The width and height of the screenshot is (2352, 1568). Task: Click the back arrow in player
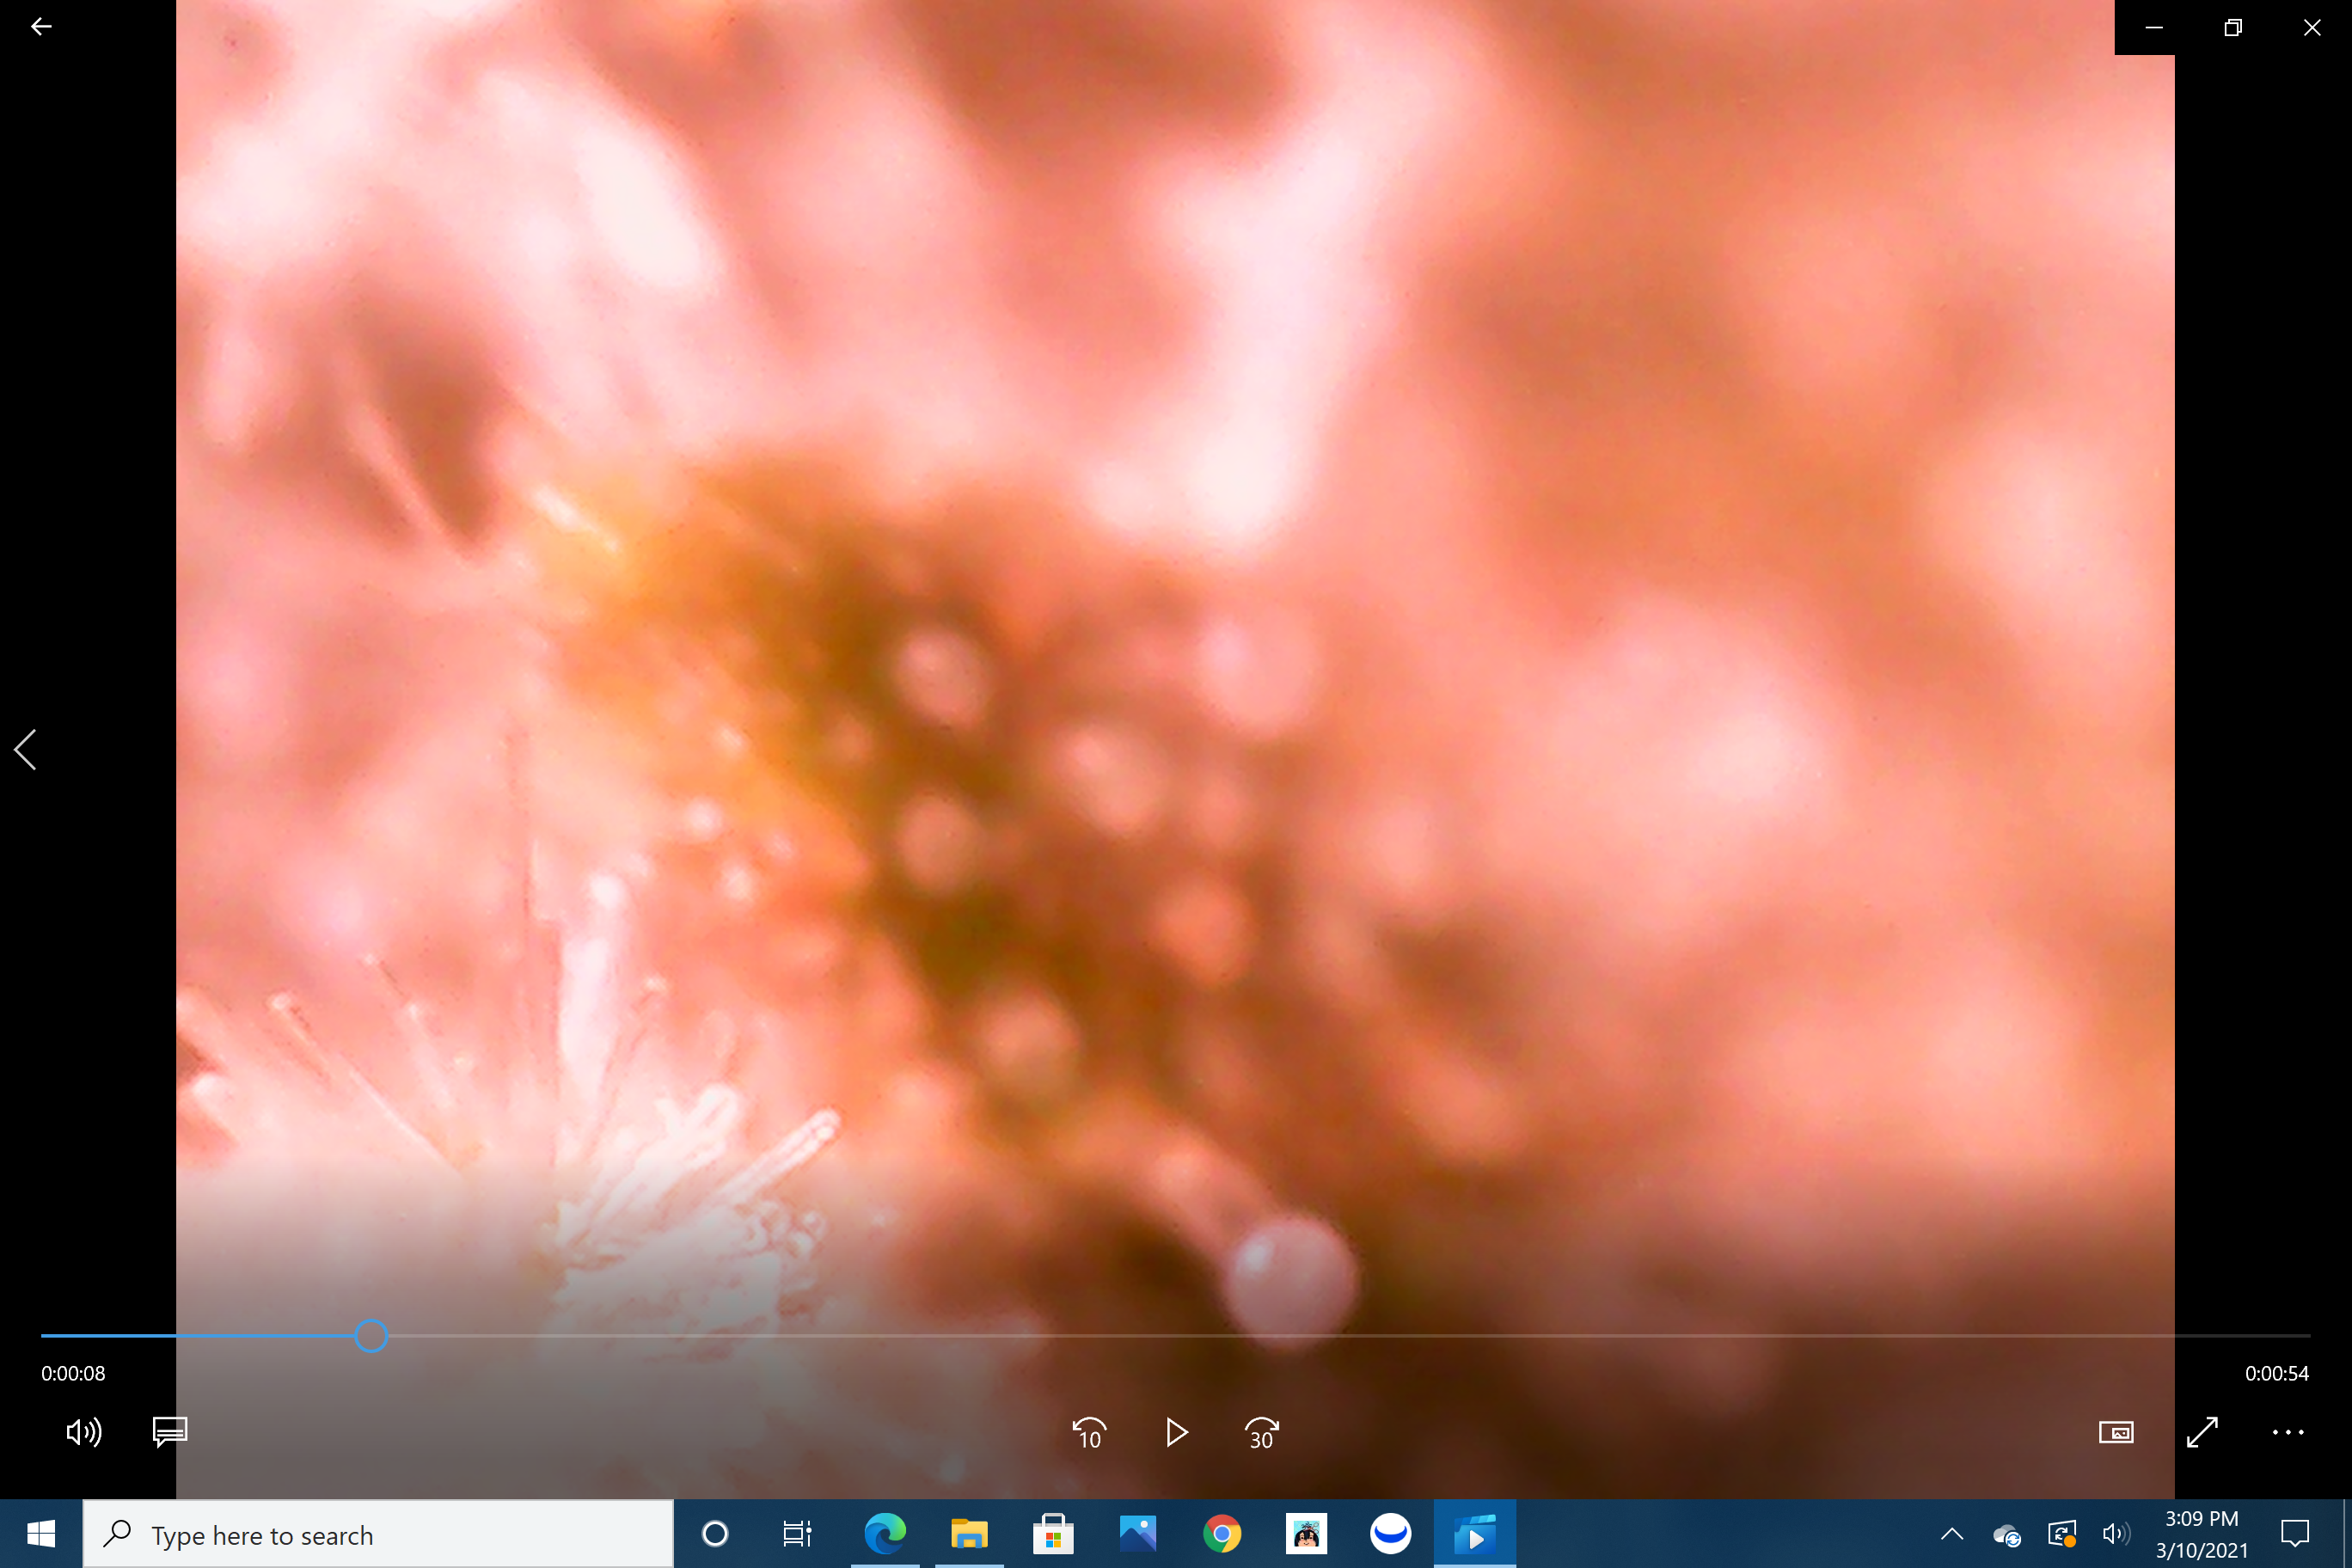click(x=41, y=27)
